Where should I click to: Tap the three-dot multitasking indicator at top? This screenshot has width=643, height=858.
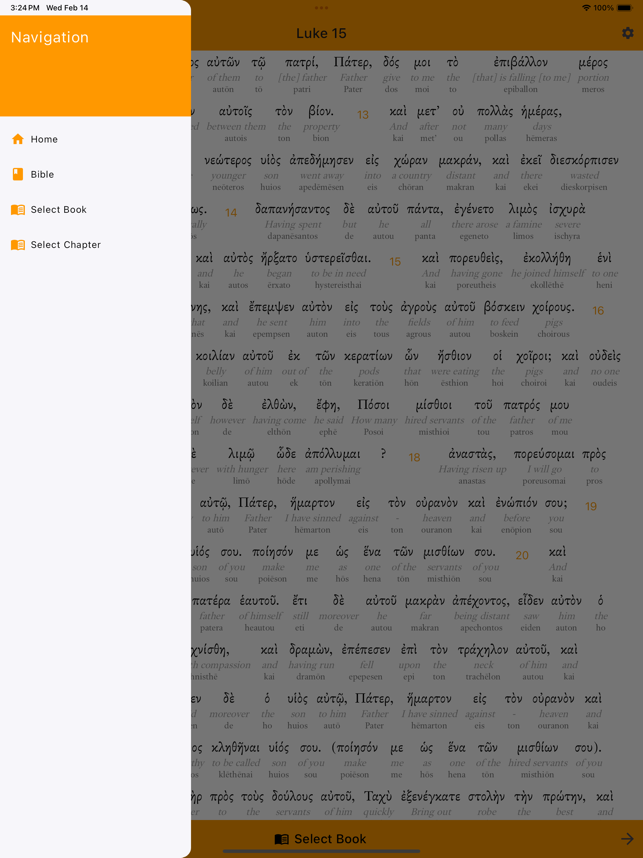[321, 8]
